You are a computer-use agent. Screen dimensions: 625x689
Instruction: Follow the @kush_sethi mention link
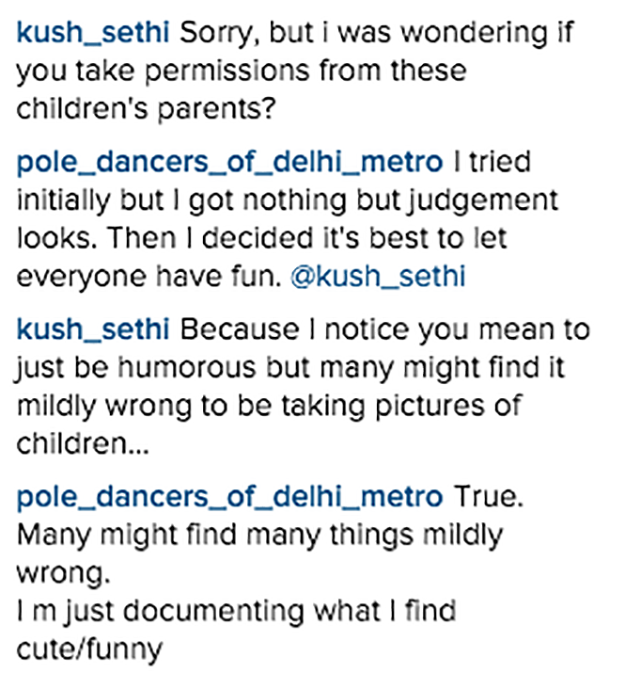pyautogui.click(x=378, y=276)
